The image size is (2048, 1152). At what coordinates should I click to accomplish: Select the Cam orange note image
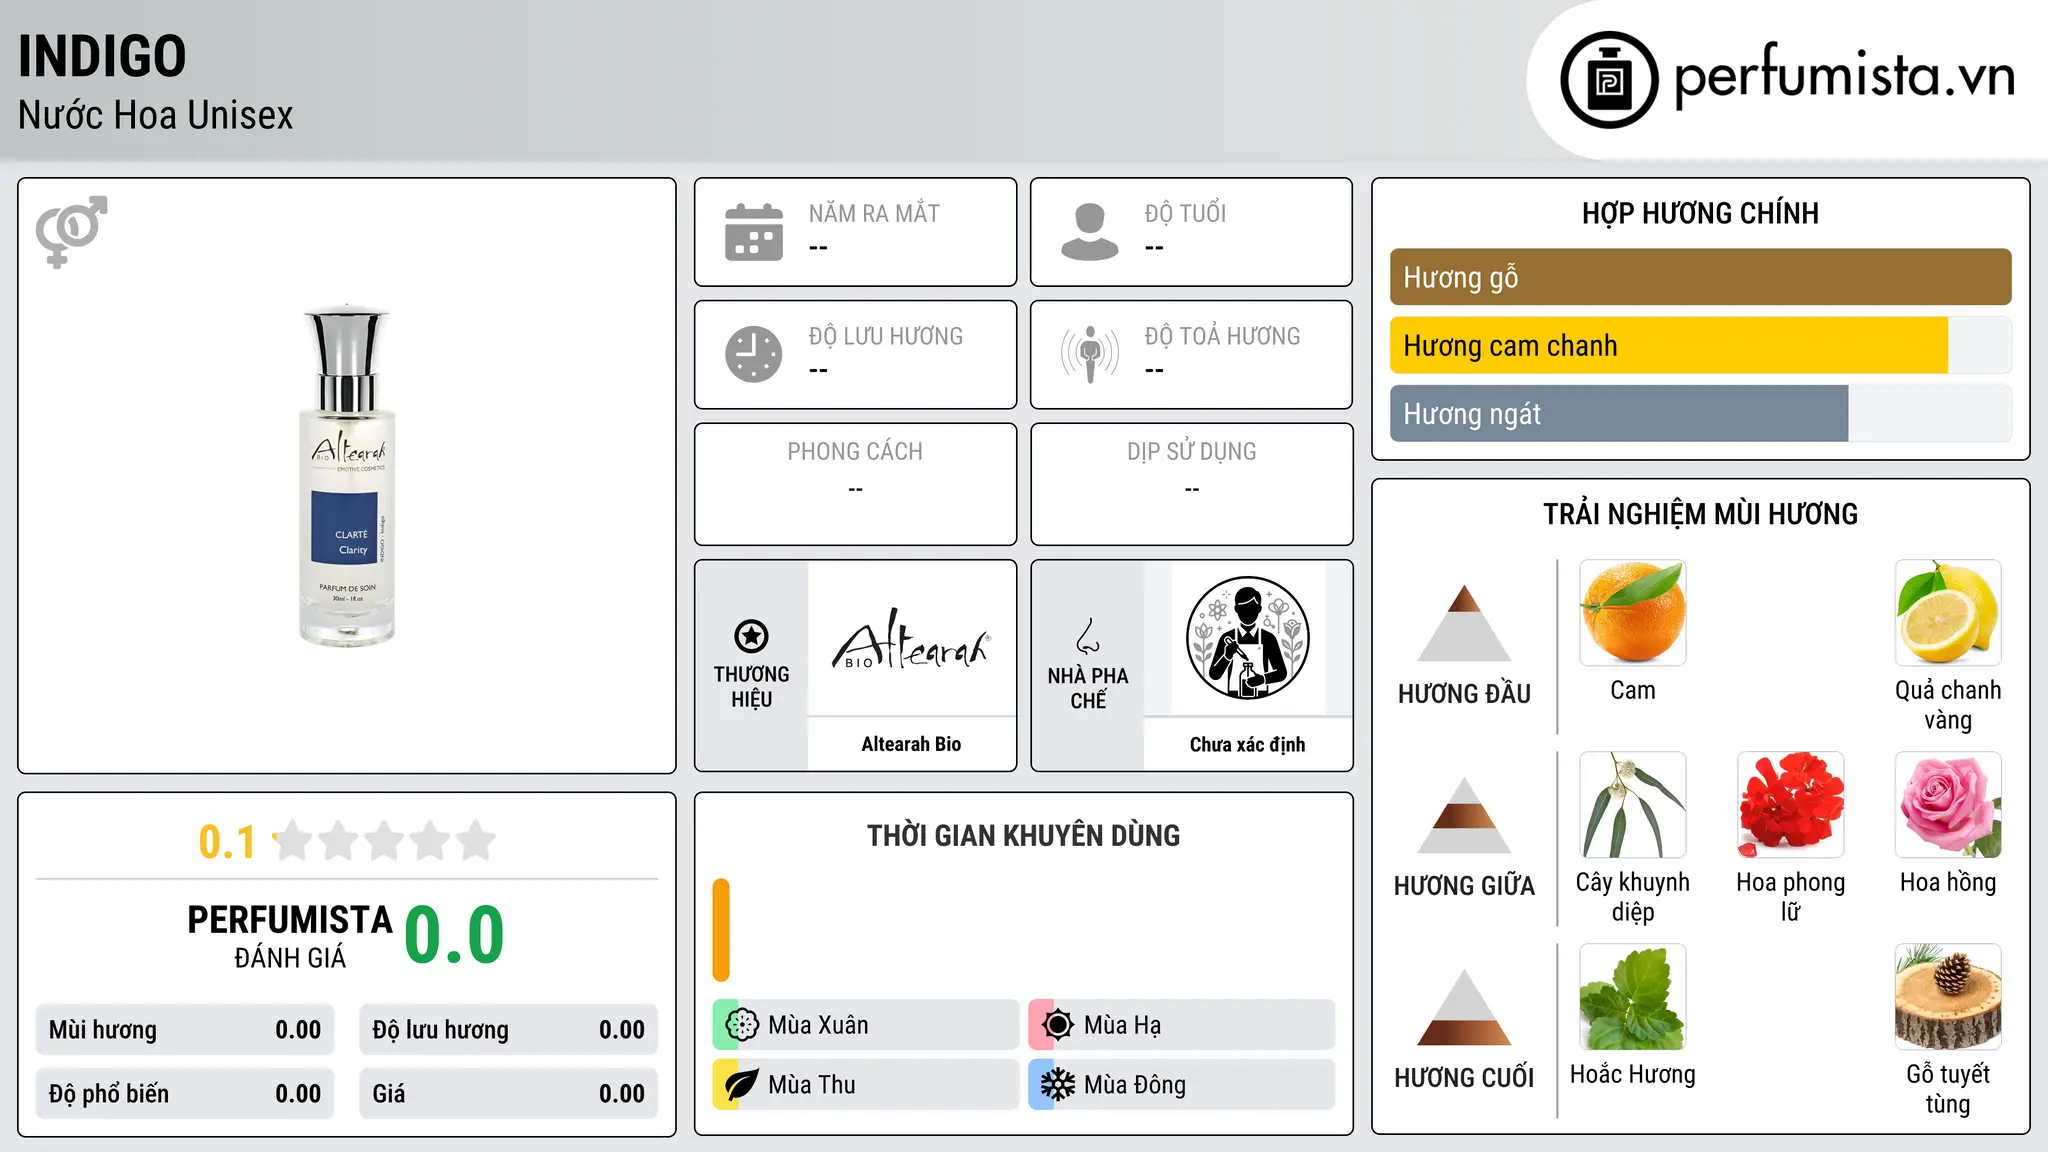1633,613
